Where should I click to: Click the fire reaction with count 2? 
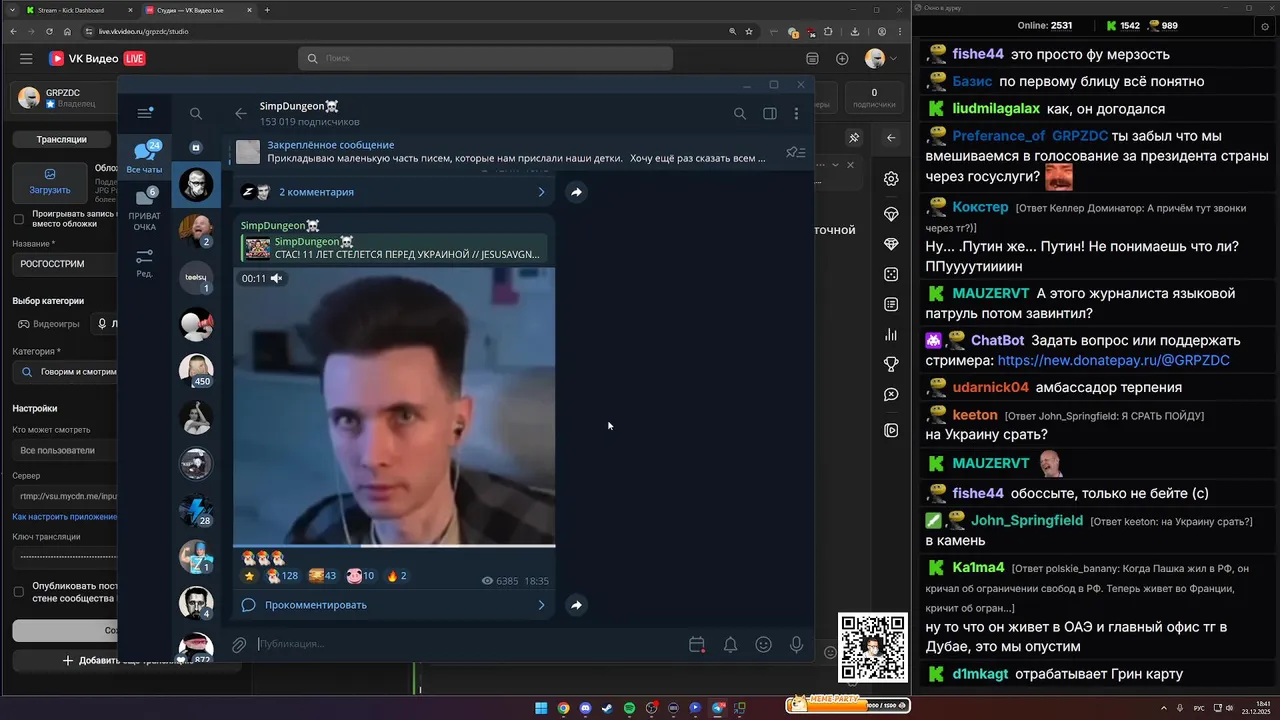pyautogui.click(x=396, y=576)
